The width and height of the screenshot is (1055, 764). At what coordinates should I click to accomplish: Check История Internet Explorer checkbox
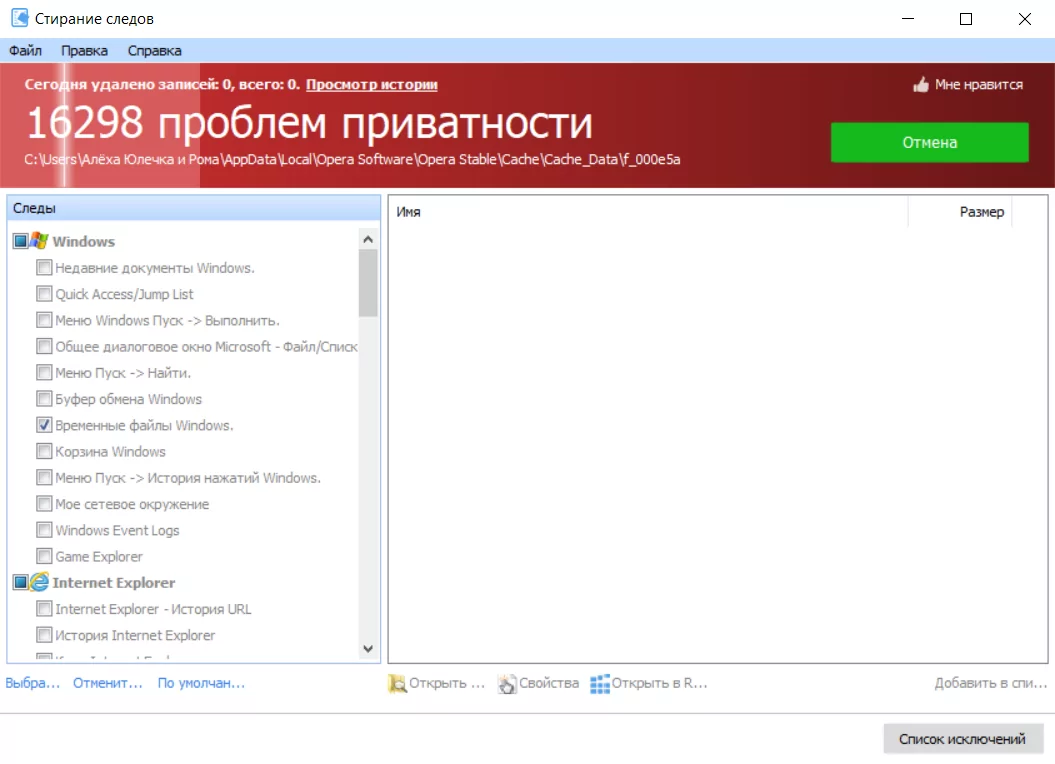[44, 635]
